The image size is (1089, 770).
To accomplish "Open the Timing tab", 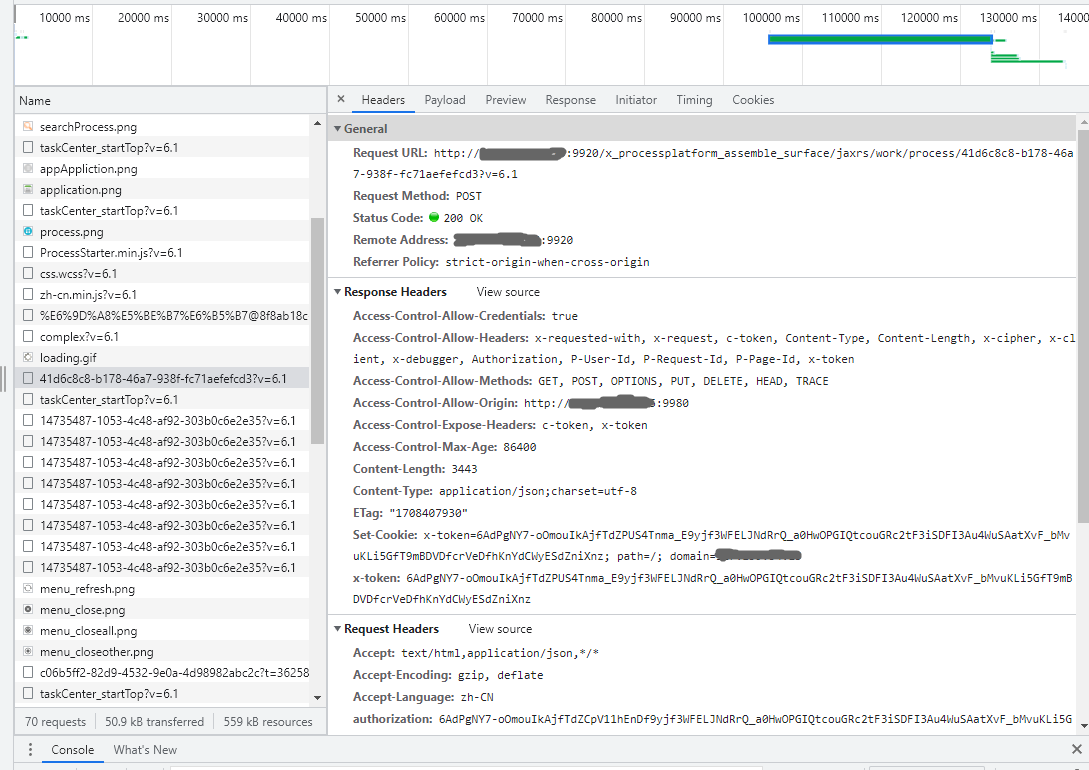I will pos(694,100).
